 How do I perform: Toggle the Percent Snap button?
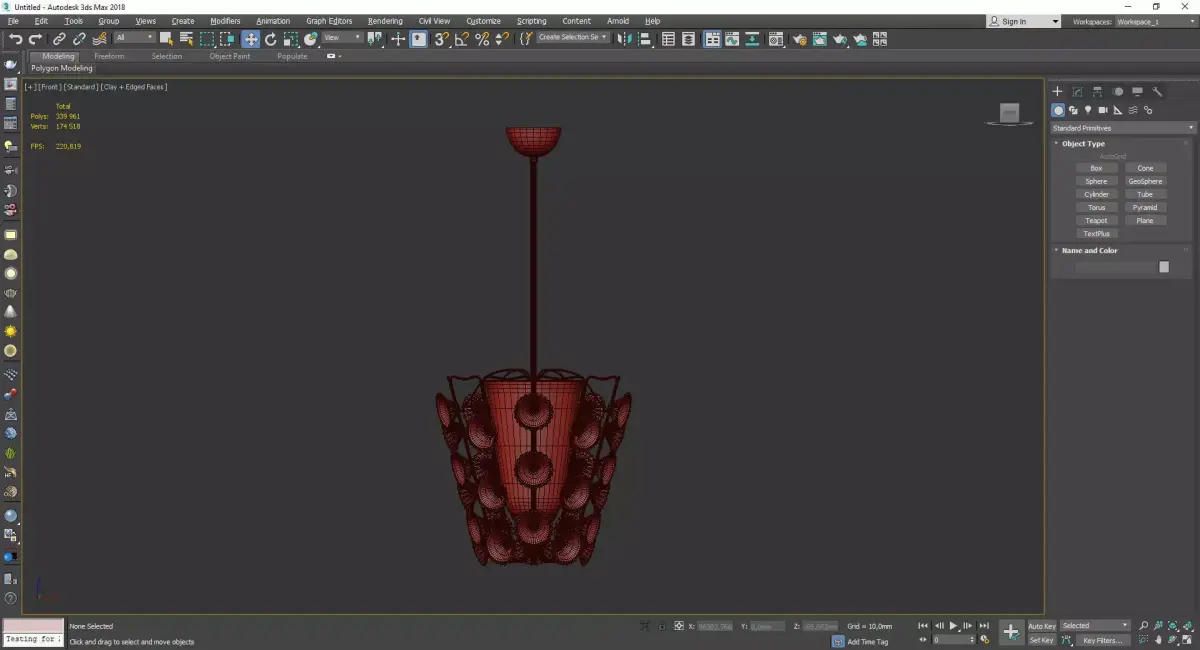click(x=482, y=39)
